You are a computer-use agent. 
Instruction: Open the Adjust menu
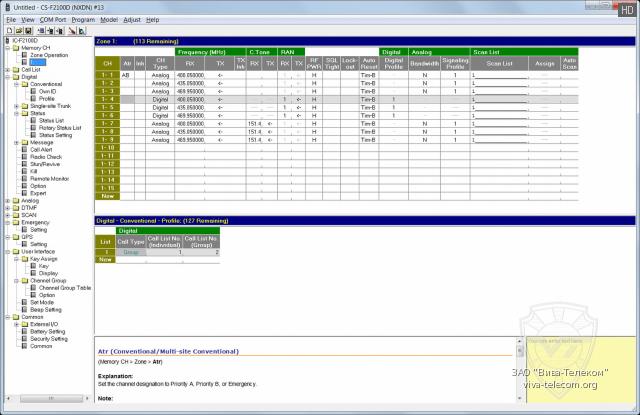pyautogui.click(x=132, y=20)
